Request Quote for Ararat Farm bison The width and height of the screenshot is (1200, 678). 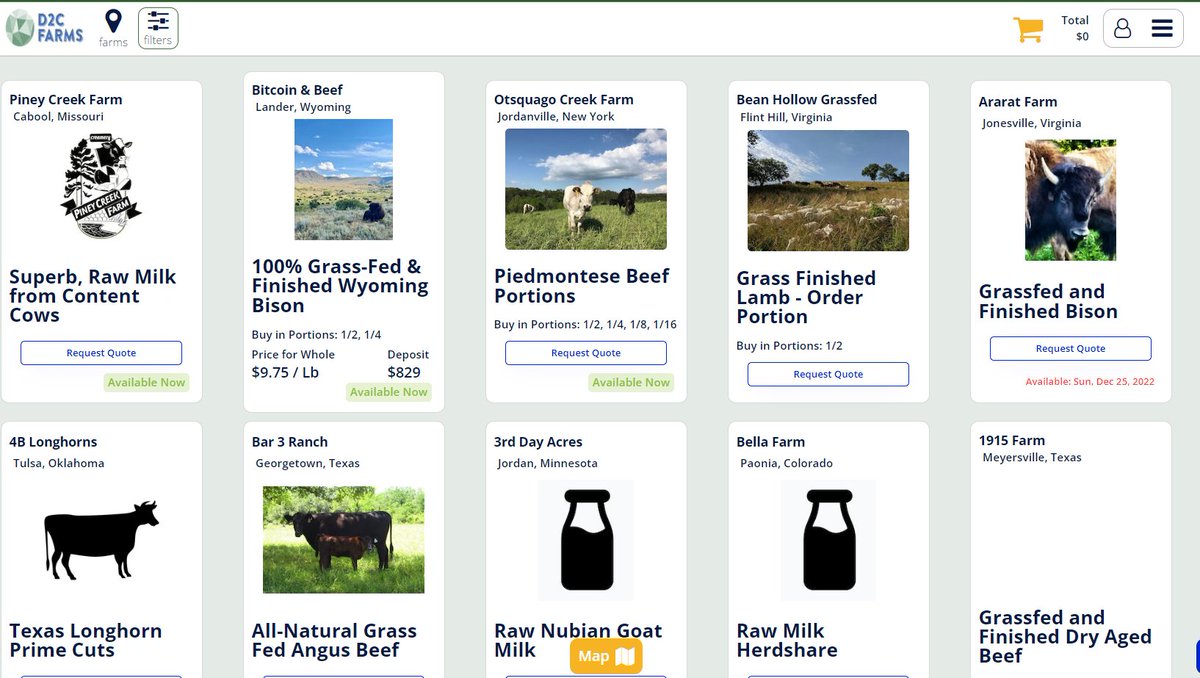pyautogui.click(x=1071, y=348)
